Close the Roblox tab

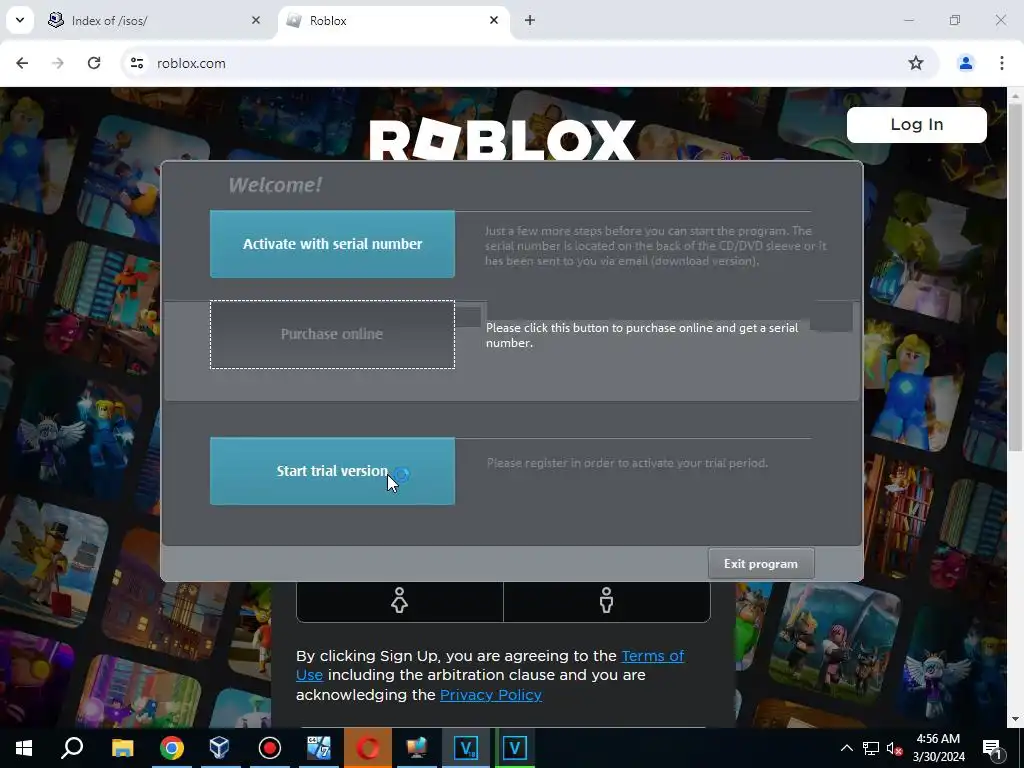pyautogui.click(x=494, y=20)
